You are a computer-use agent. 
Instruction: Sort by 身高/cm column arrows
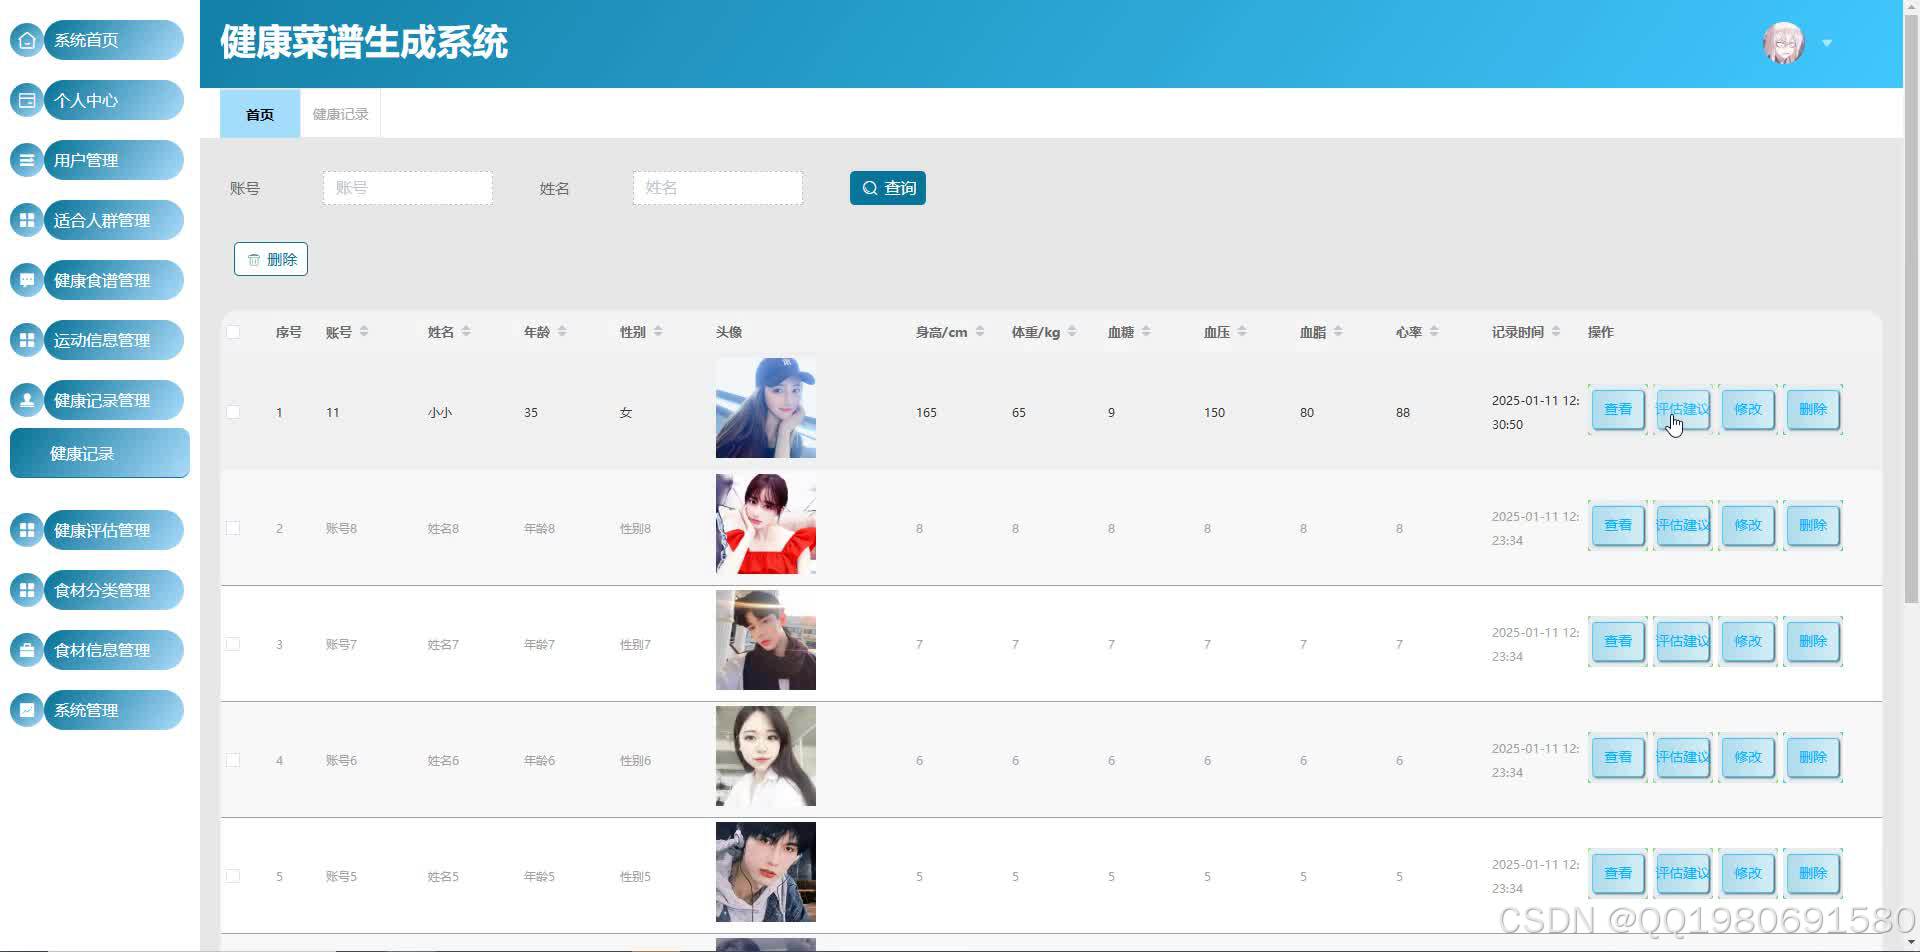[x=980, y=331]
